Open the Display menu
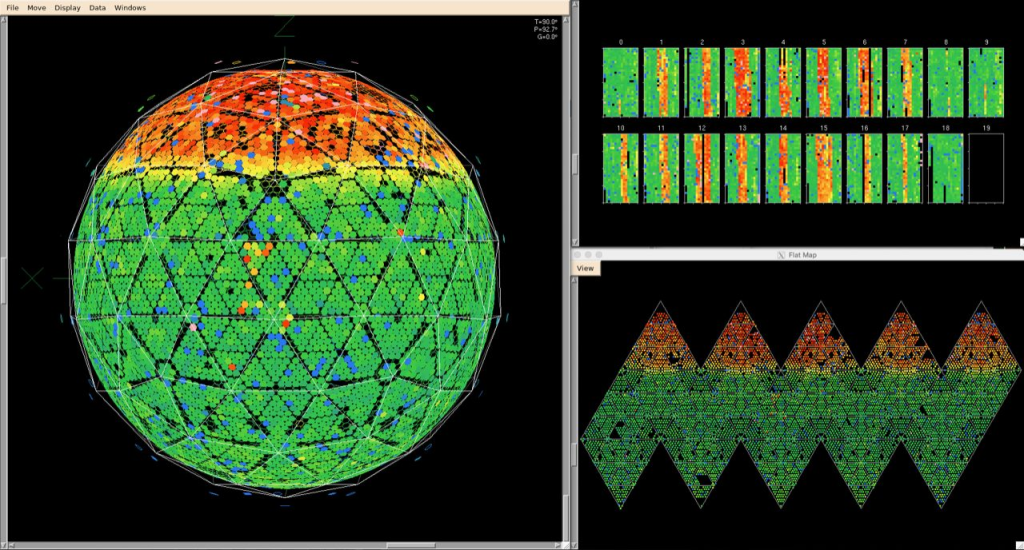 68,8
